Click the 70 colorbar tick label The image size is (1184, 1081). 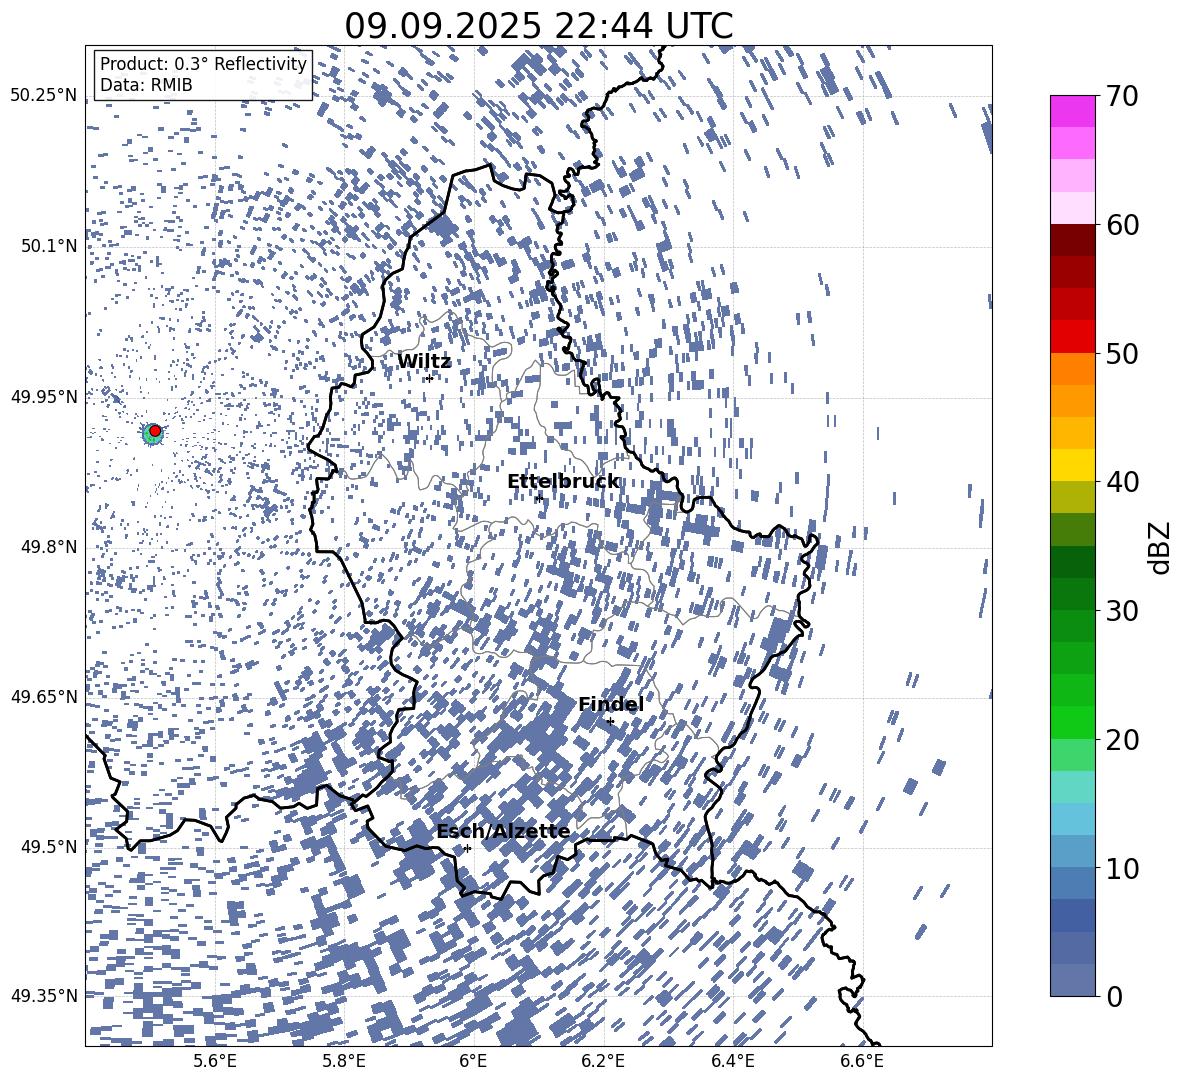coord(1123,96)
